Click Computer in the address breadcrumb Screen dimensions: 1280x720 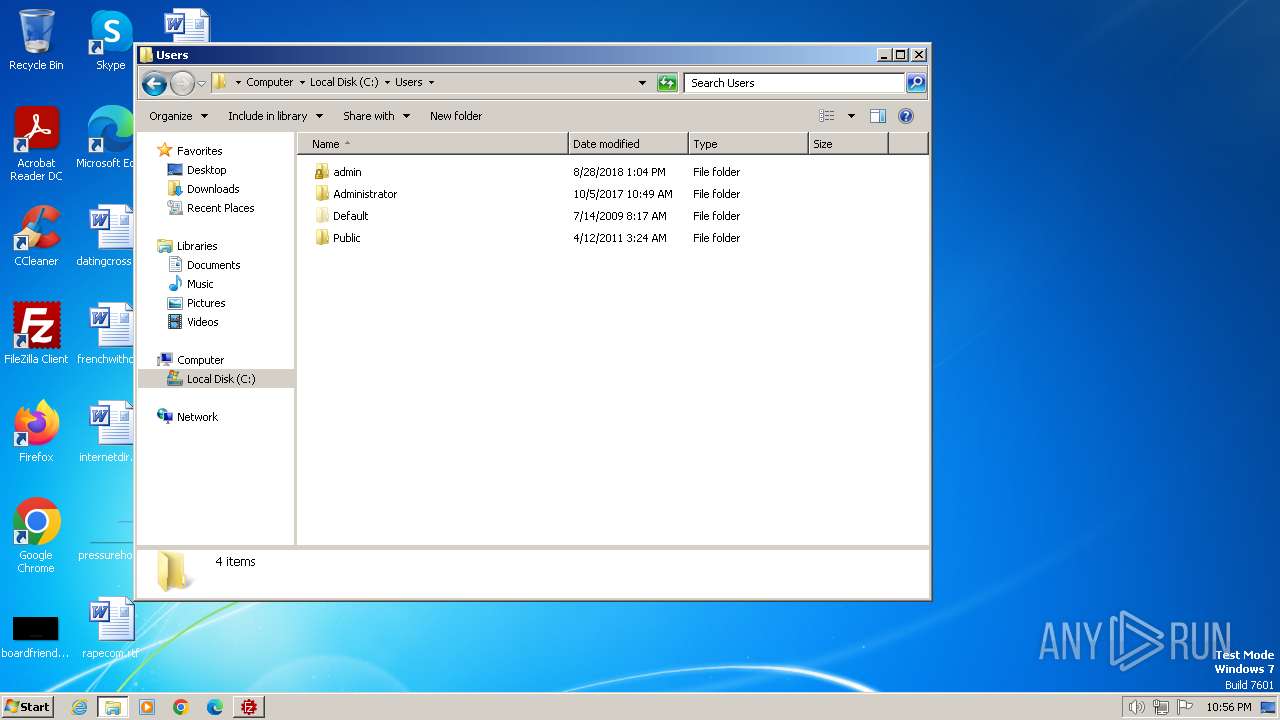tap(270, 83)
